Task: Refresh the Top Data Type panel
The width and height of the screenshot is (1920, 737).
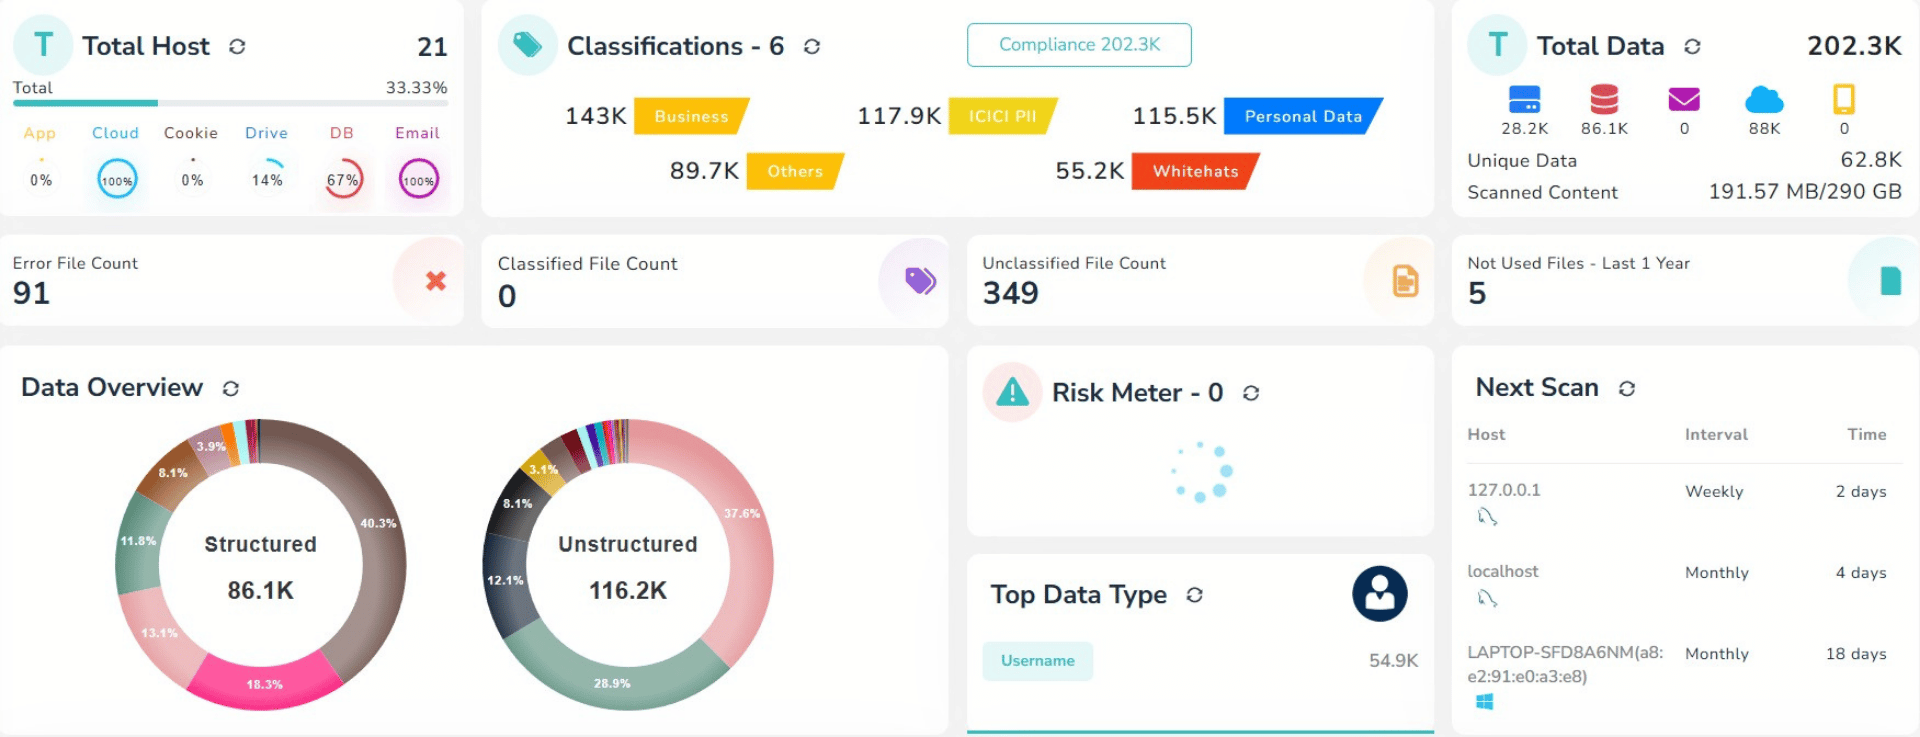Action: [x=1195, y=595]
